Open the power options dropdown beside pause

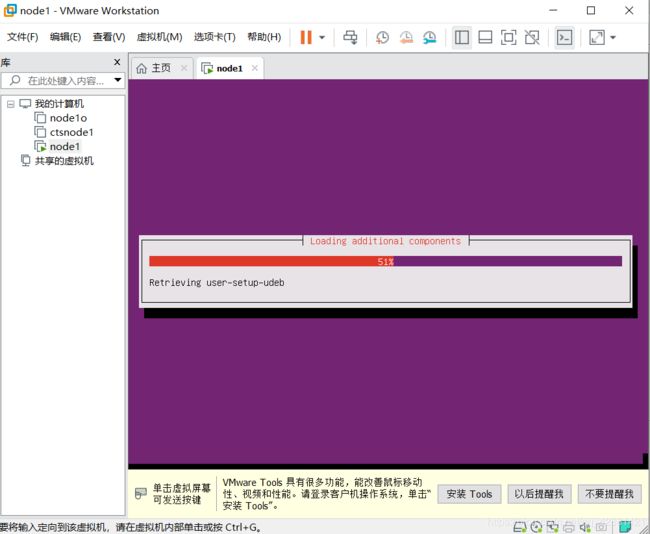322,38
